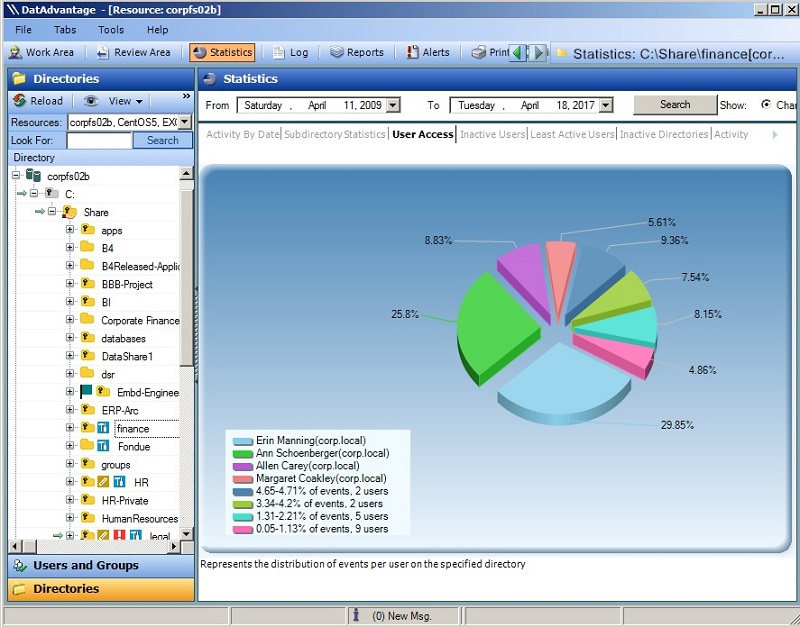
Task: Click the Print icon
Action: [x=478, y=53]
